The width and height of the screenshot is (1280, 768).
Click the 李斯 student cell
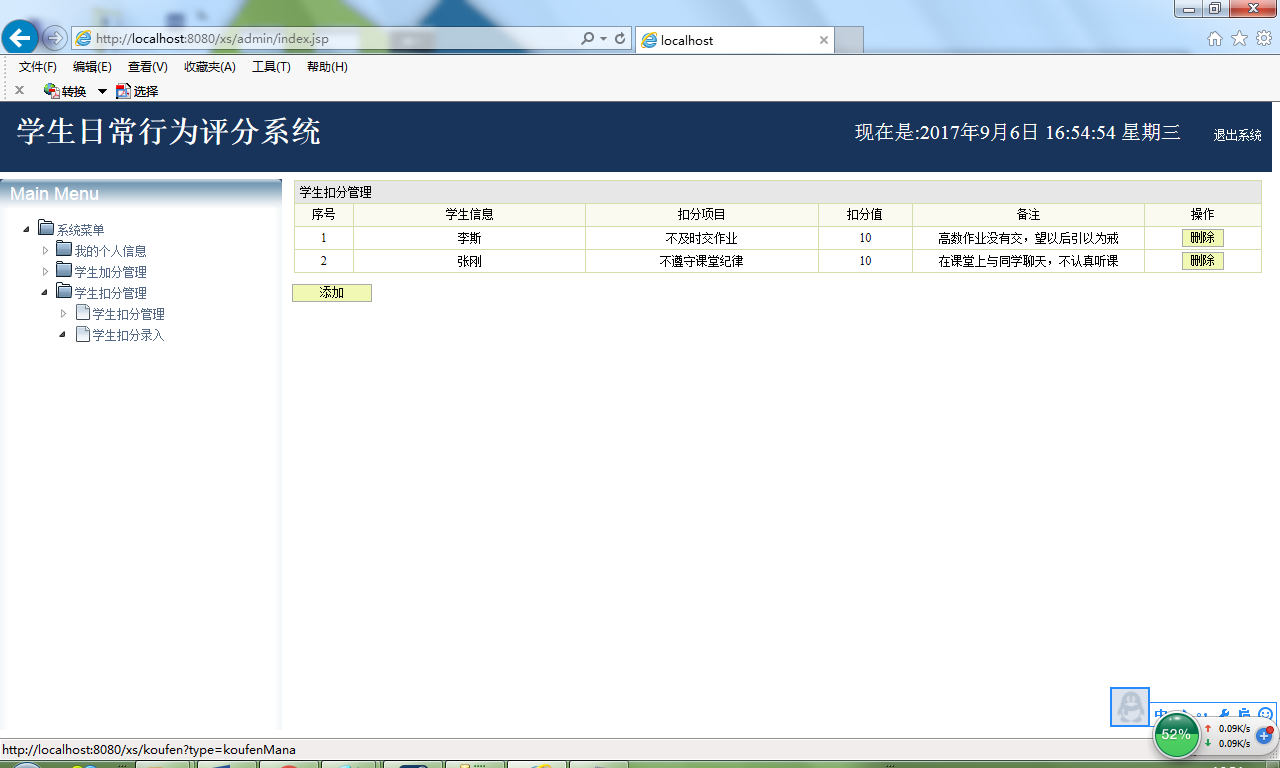pyautogui.click(x=469, y=238)
